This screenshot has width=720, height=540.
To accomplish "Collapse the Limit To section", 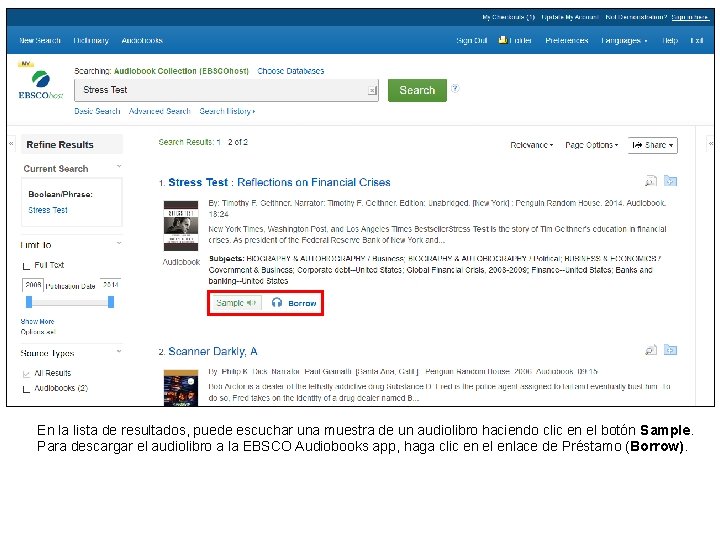I will tap(119, 243).
